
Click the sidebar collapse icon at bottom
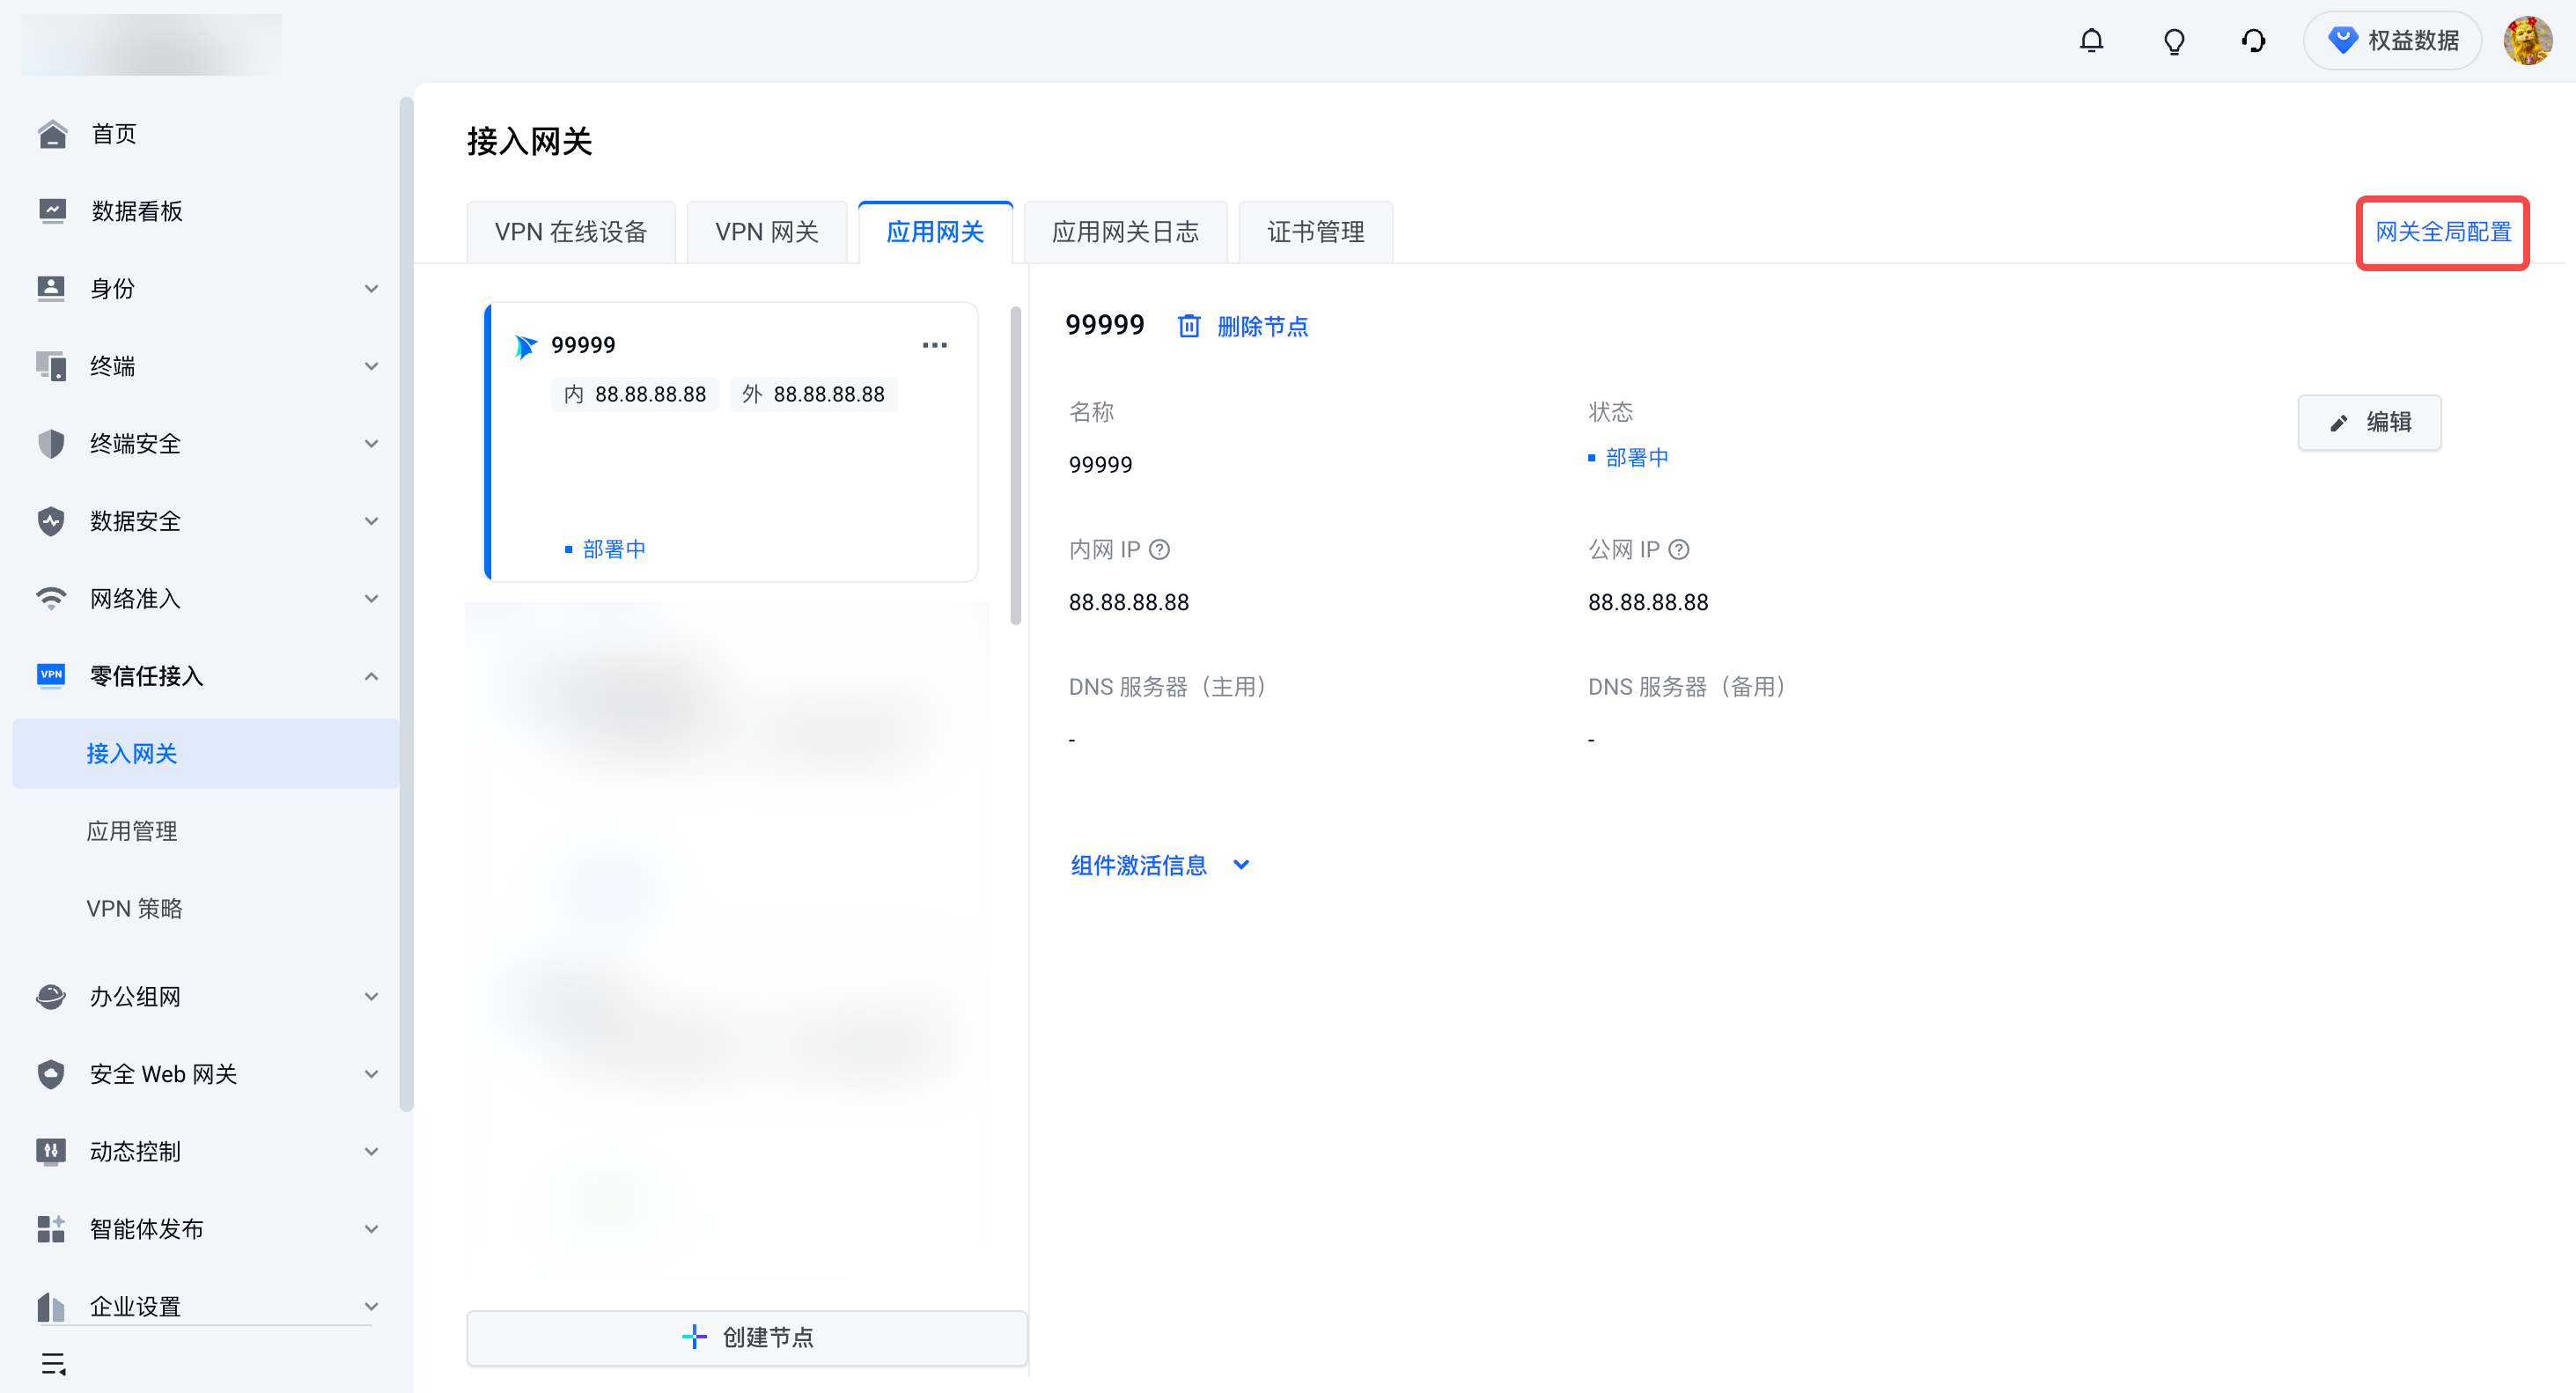[x=53, y=1363]
